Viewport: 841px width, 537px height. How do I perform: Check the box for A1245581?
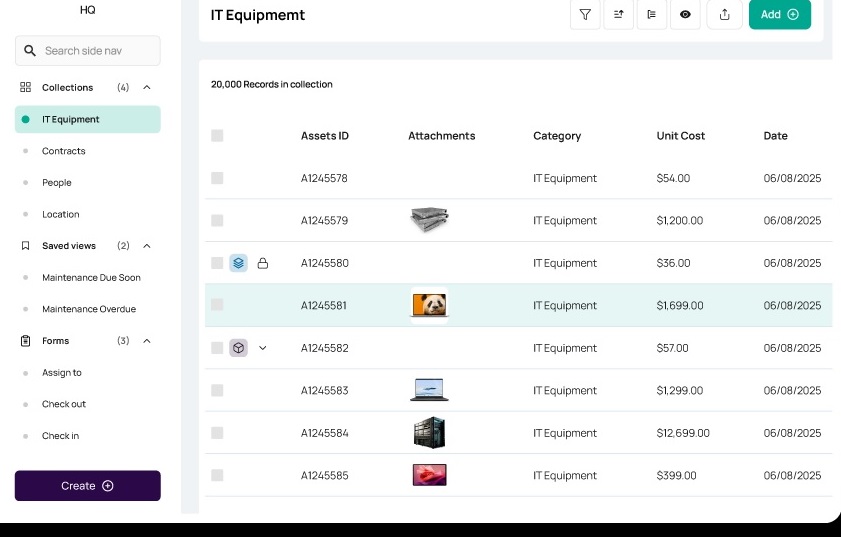pyautogui.click(x=217, y=305)
